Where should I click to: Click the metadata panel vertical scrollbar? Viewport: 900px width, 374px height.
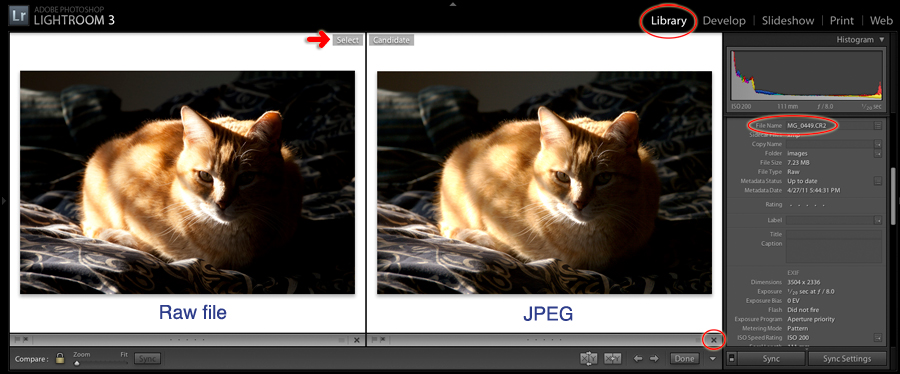click(893, 195)
